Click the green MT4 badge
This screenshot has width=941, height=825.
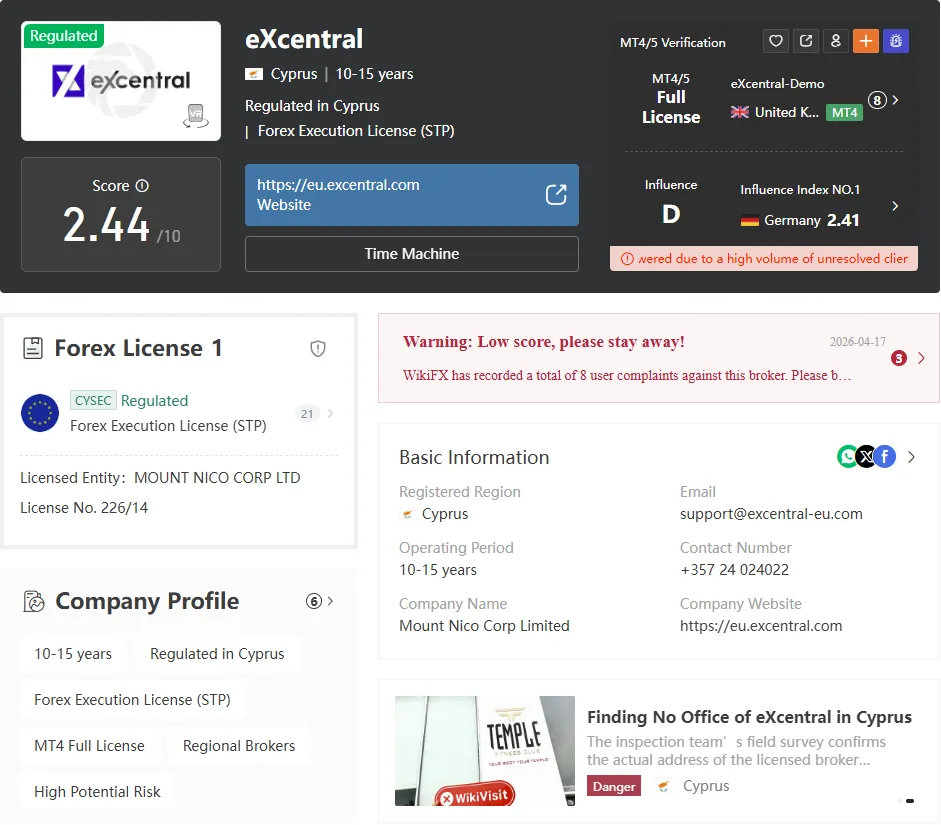click(x=844, y=112)
